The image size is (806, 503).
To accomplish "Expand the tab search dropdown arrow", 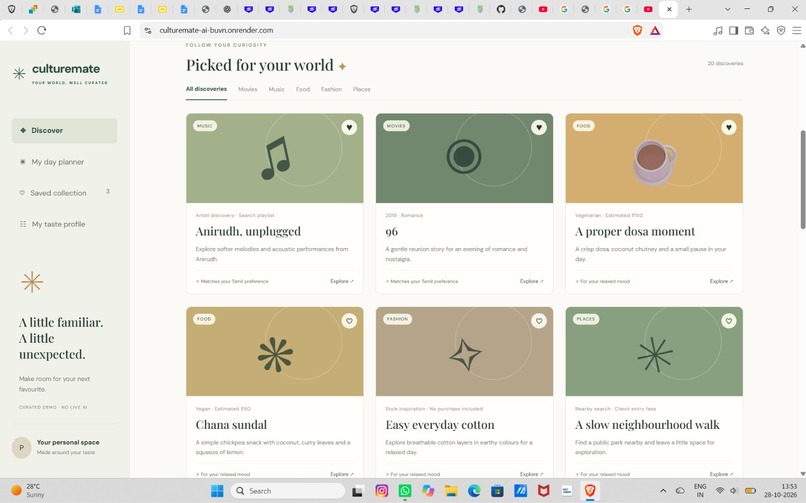I will 727,9.
